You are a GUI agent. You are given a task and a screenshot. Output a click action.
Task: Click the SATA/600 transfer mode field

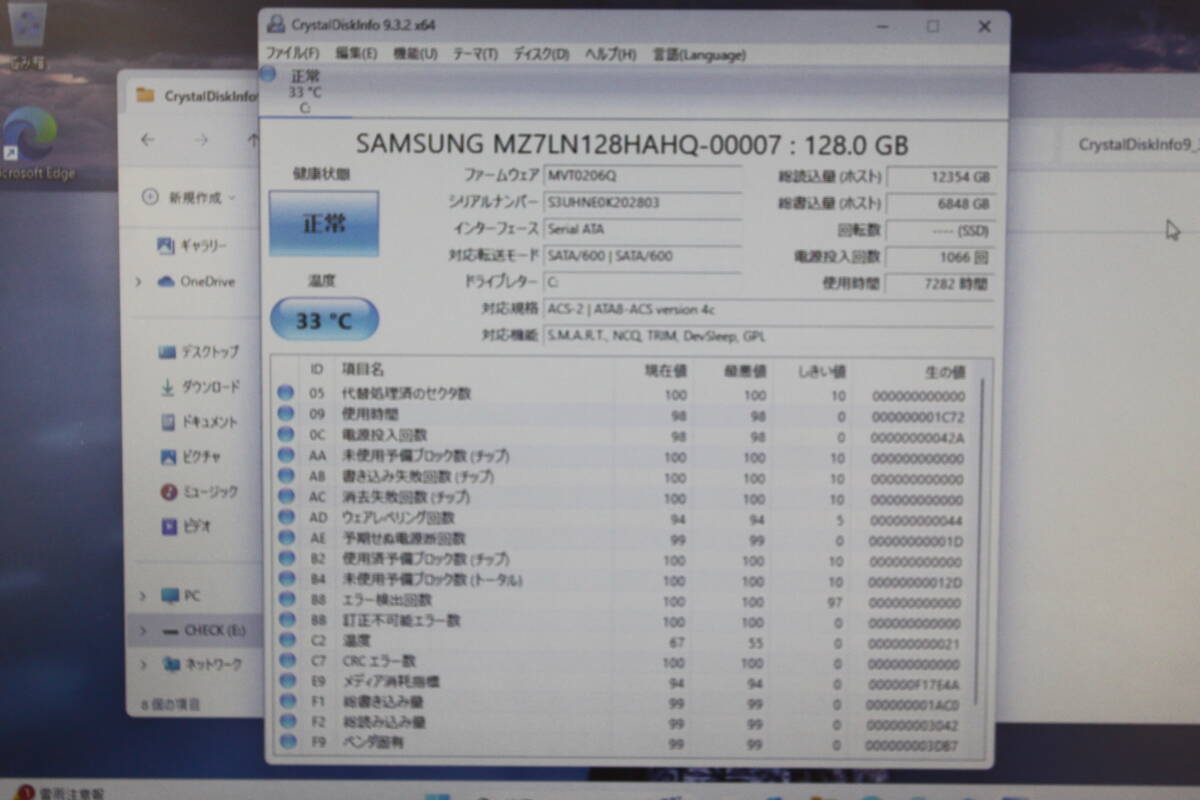(643, 256)
